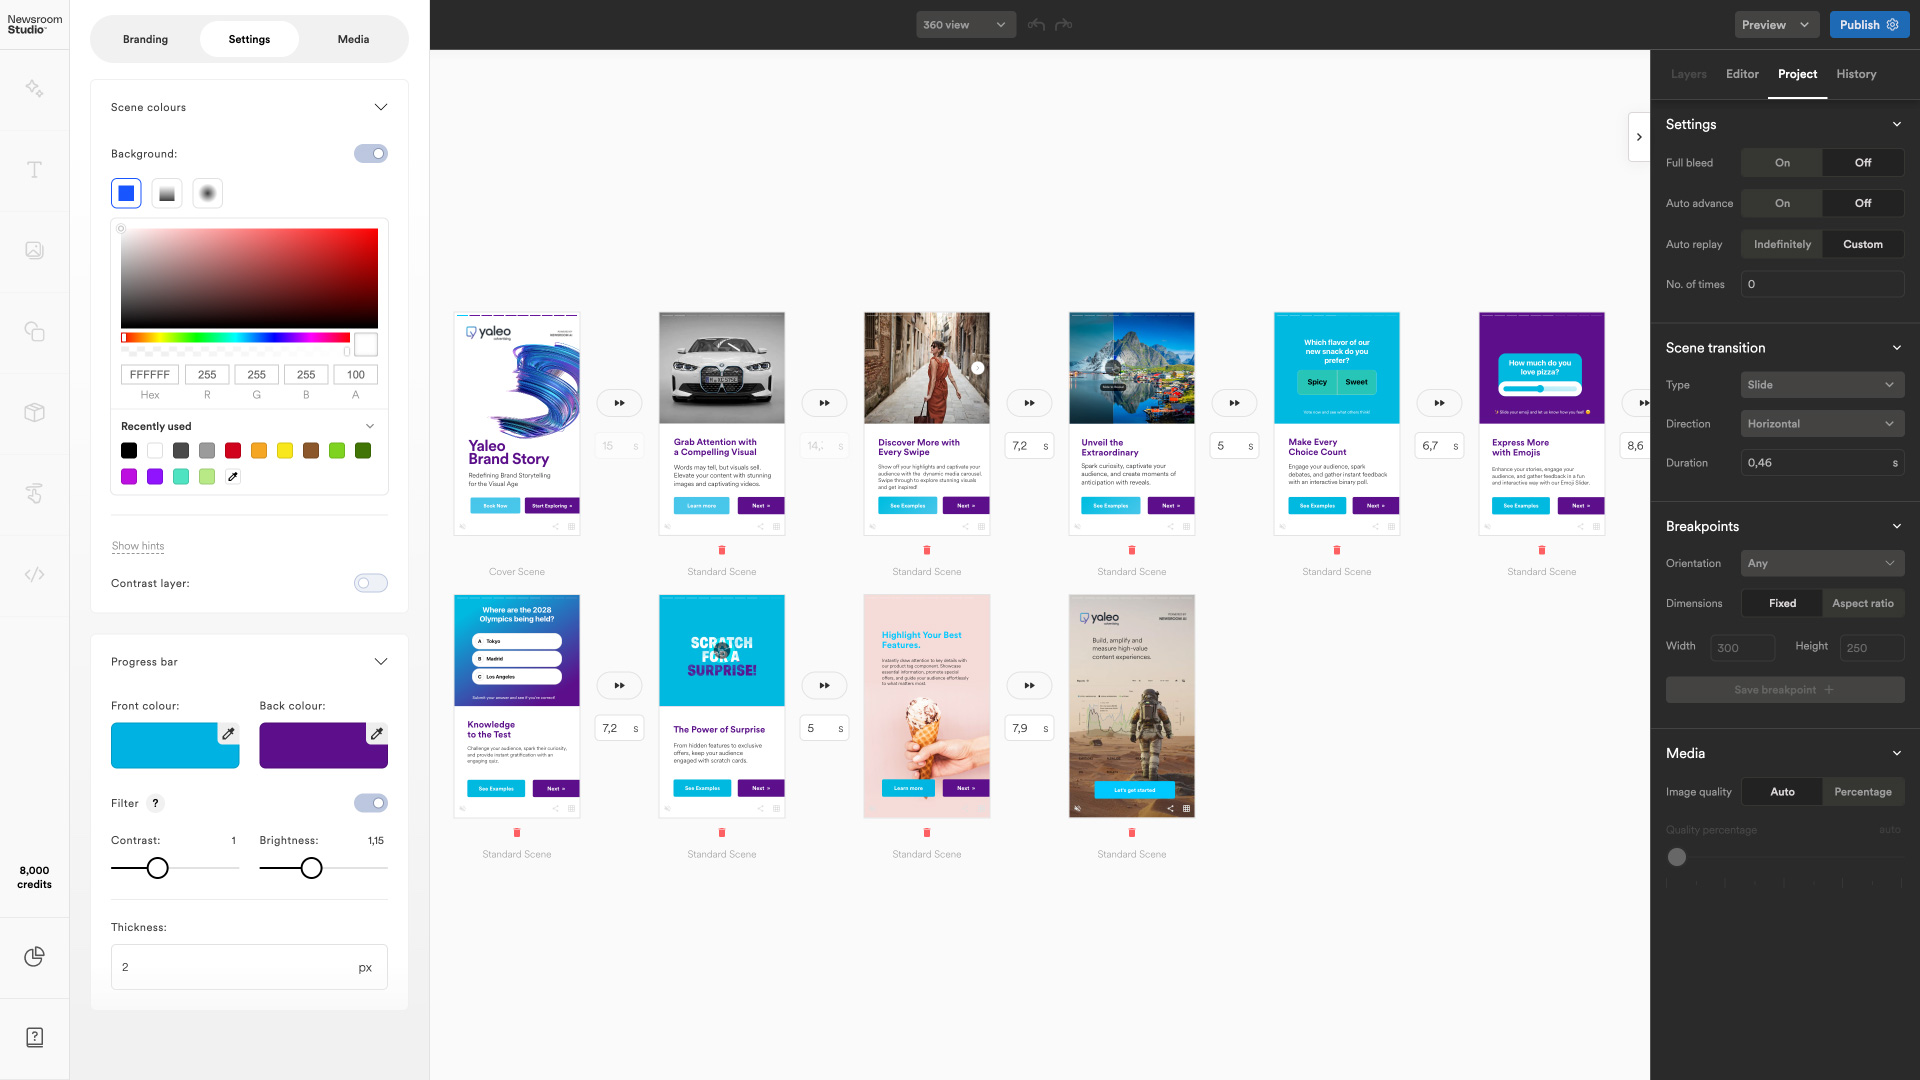Screen dimensions: 1920x1080
Task: Pick front colour with eyedropper icon
Action: pos(228,734)
